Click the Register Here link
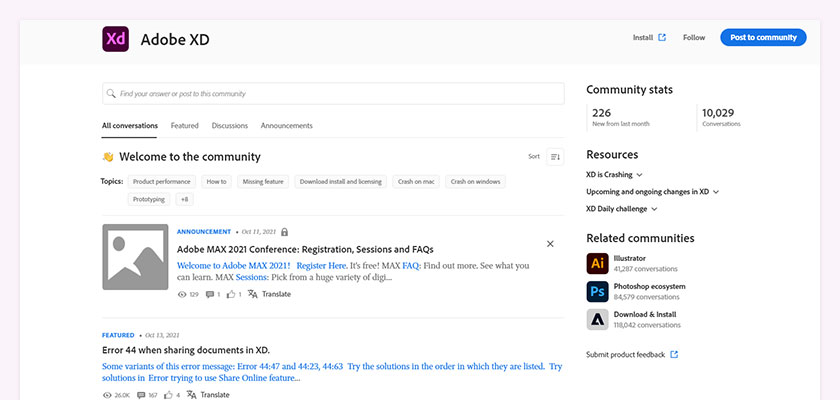 click(x=321, y=266)
